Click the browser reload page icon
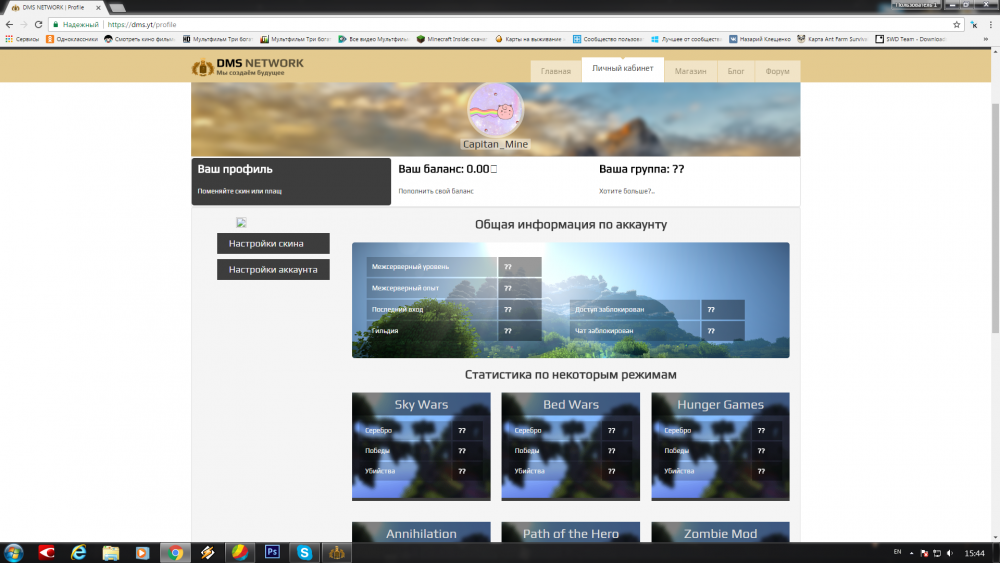Screen dimensions: 1000x563 click(x=38, y=24)
